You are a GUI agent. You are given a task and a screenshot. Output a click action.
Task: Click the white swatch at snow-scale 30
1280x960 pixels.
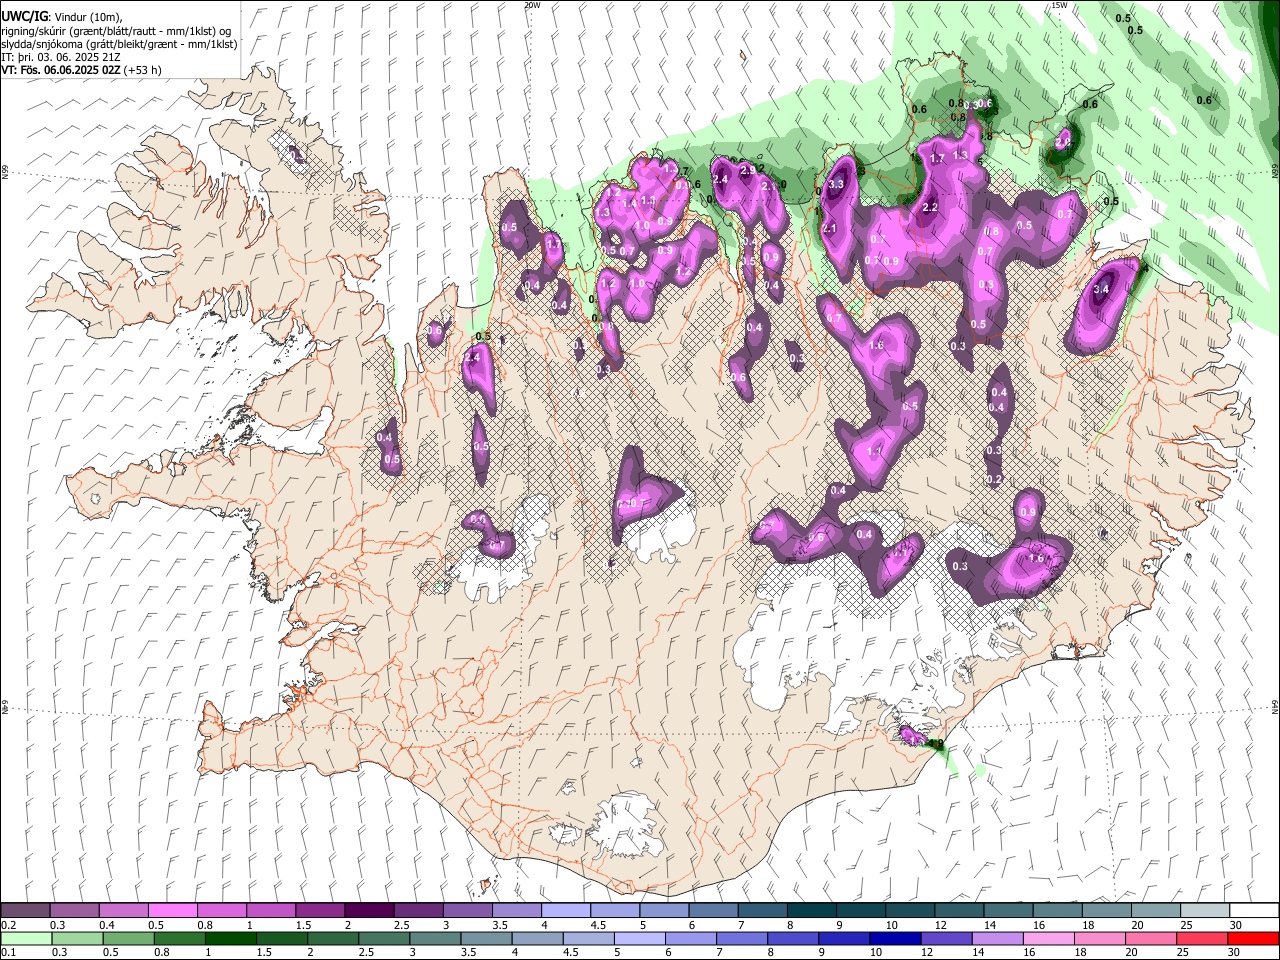[1252, 911]
